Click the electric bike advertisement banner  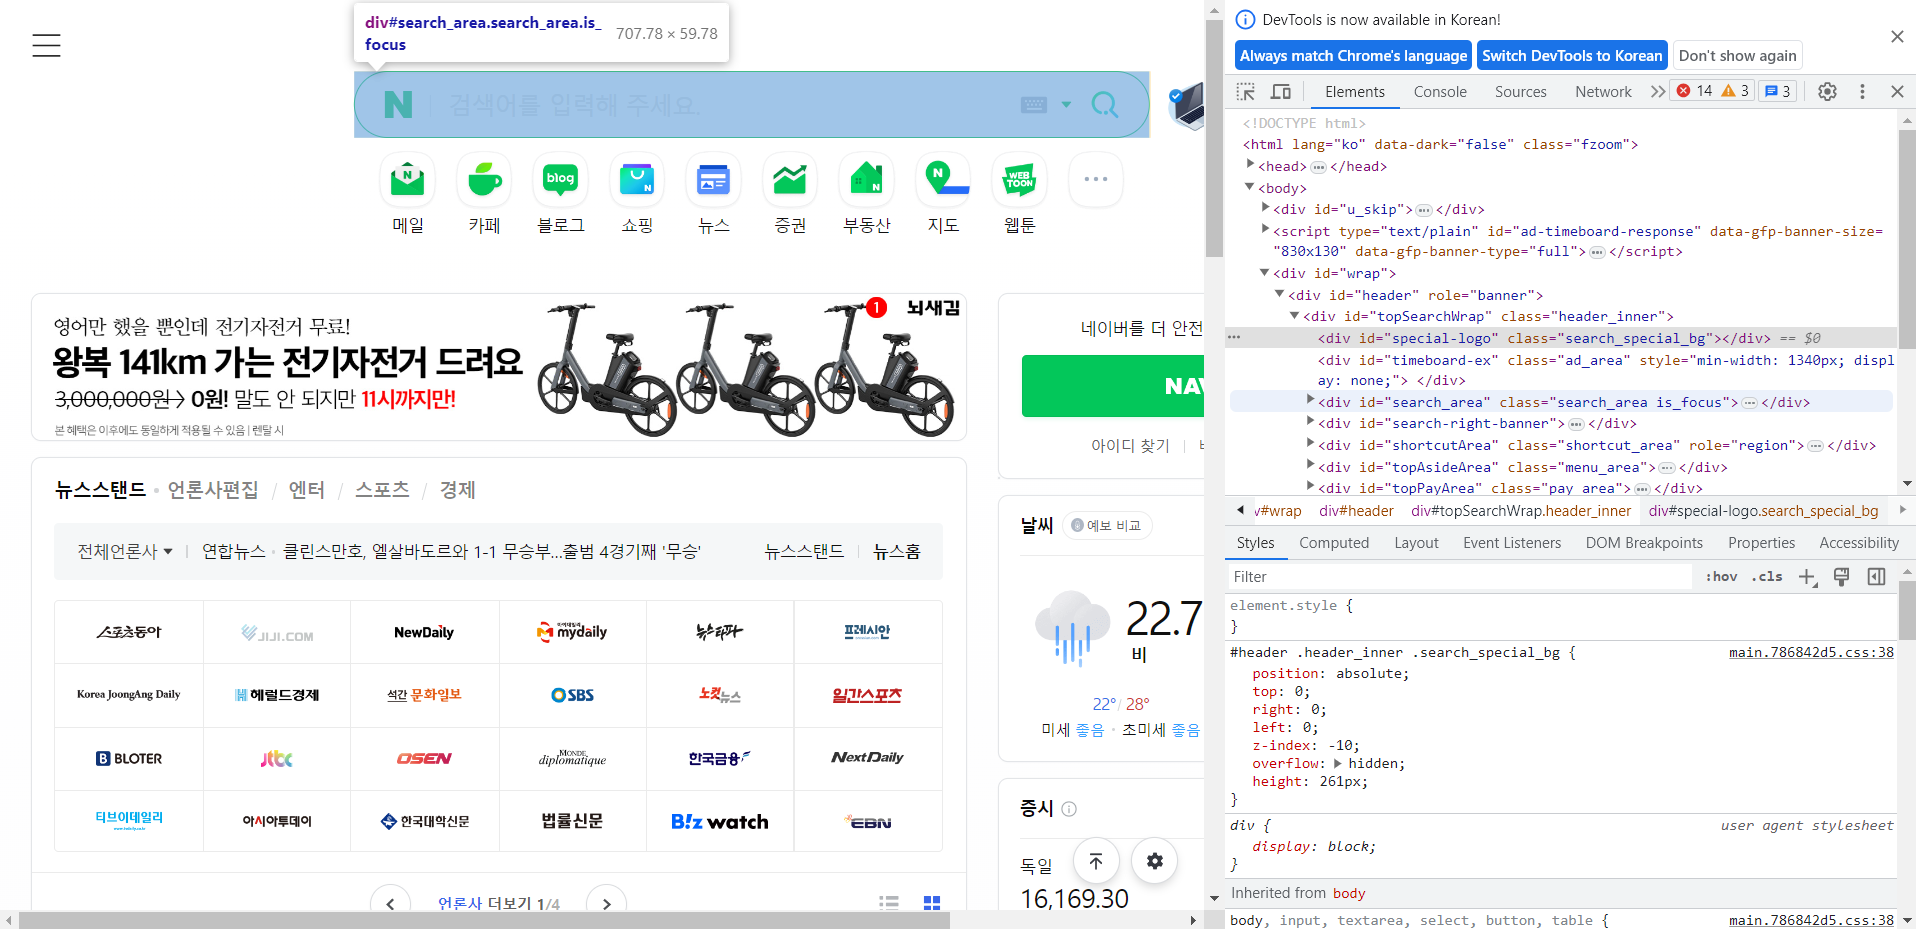[x=499, y=367]
